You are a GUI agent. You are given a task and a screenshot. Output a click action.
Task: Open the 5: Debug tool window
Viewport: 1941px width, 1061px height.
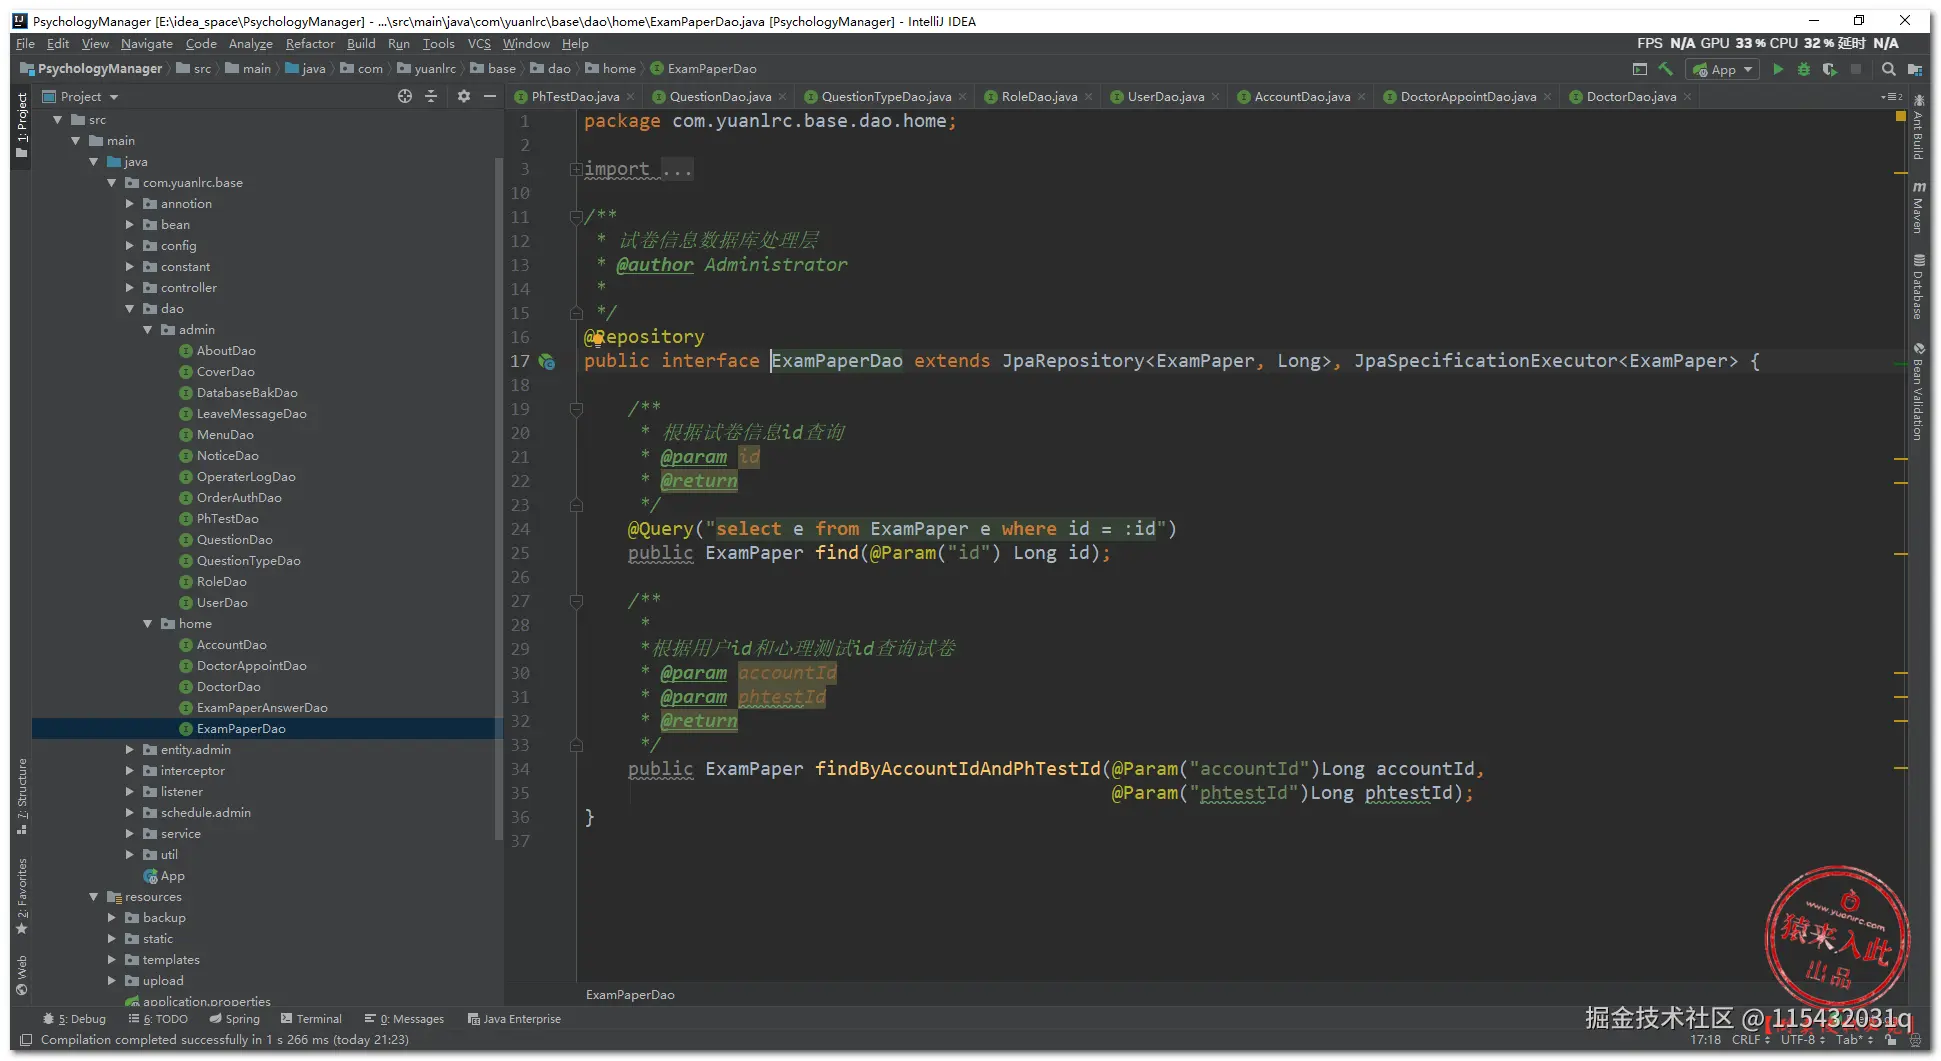(x=74, y=1019)
